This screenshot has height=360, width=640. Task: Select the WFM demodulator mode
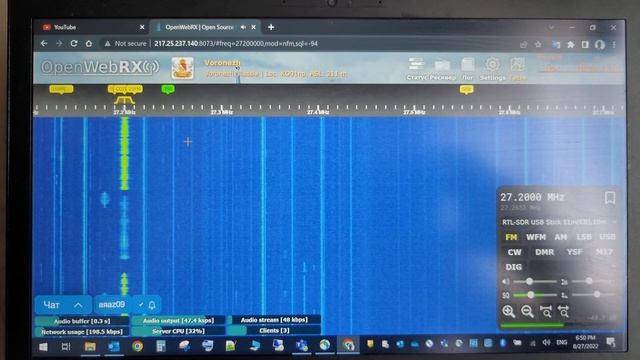click(x=536, y=237)
